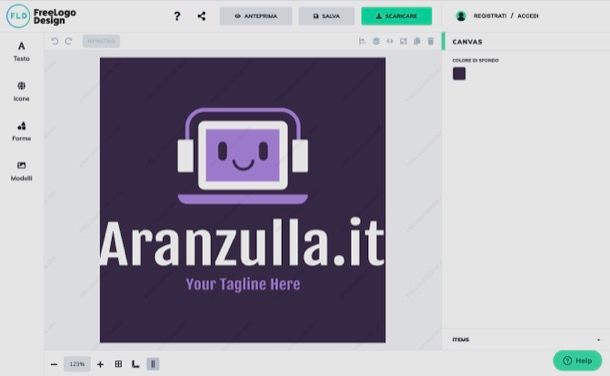Open the Testo text tool
The image size is (610, 376).
pos(21,51)
